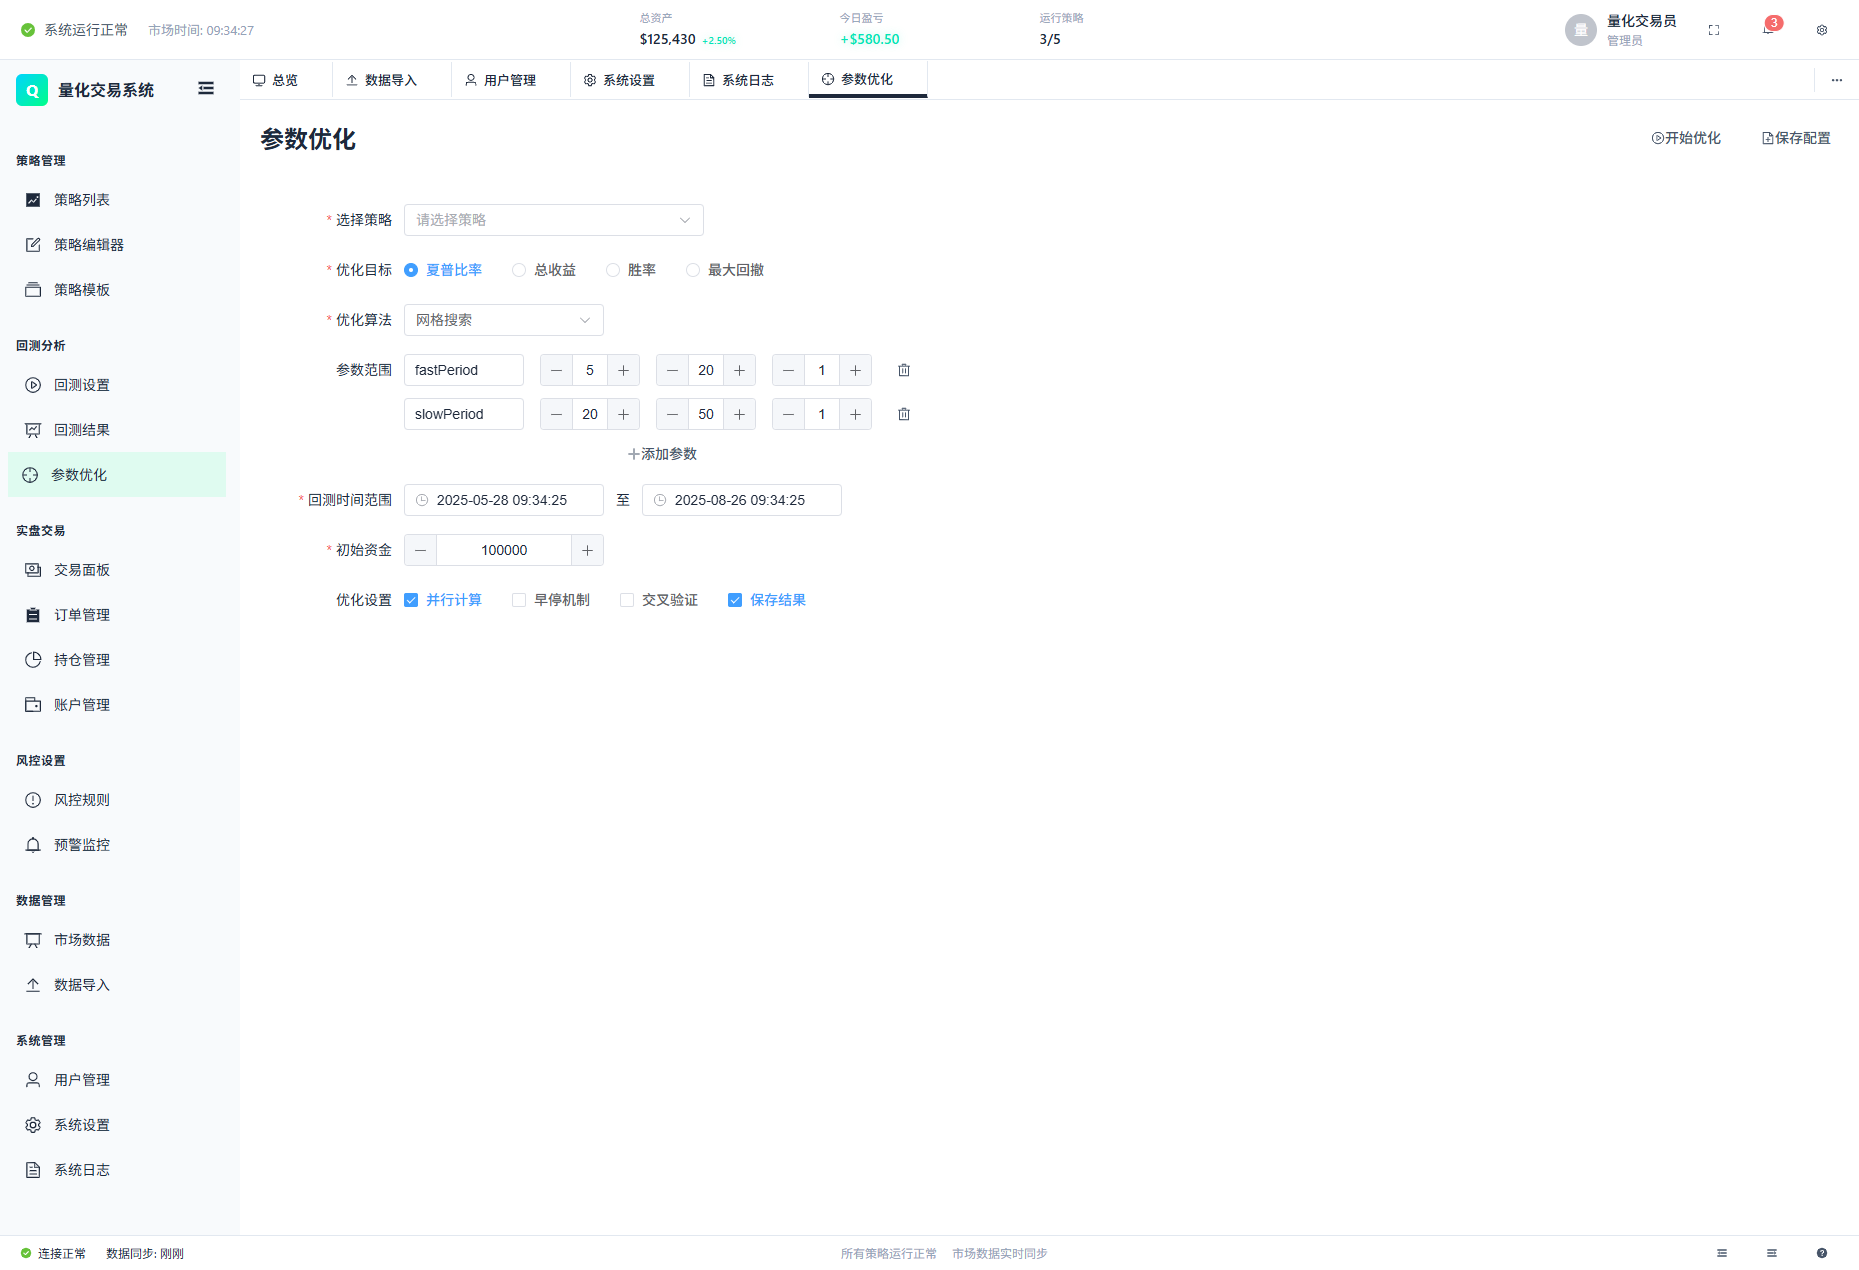The width and height of the screenshot is (1859, 1270).
Task: Switch to the 总览 tab
Action: (x=286, y=80)
